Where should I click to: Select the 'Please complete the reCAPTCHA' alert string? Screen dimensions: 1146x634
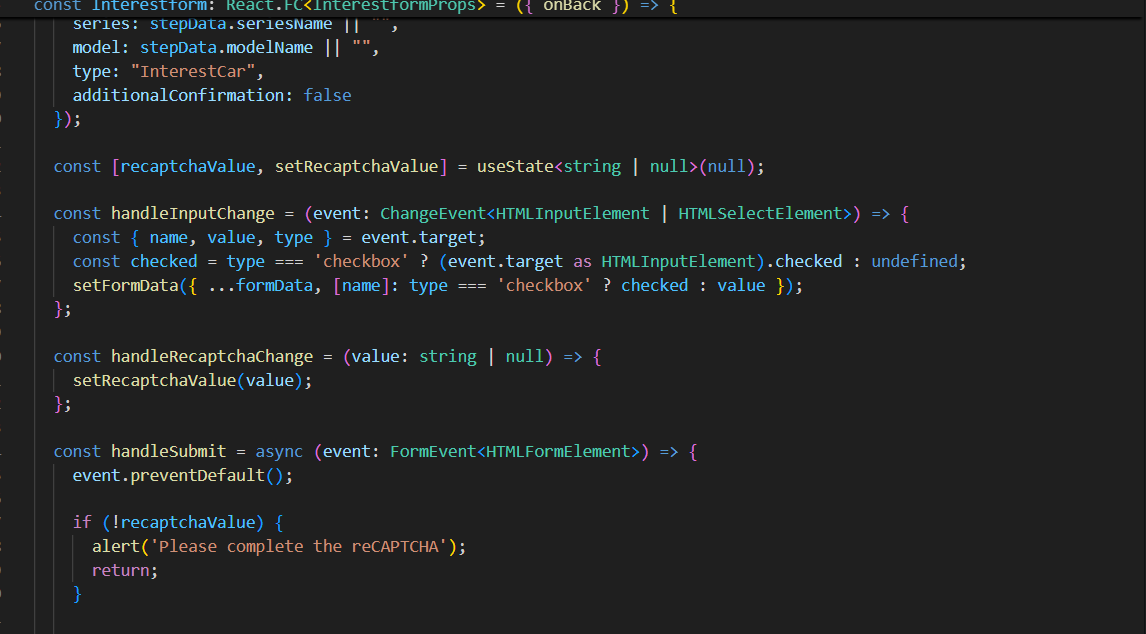[300, 546]
